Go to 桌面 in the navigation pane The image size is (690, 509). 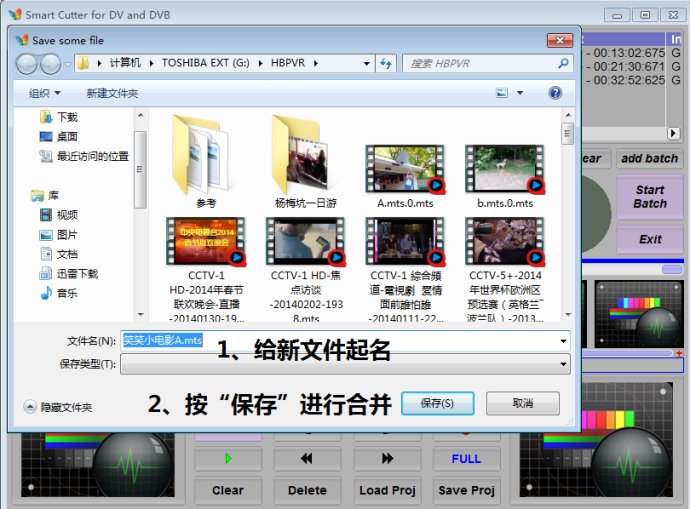[59, 137]
